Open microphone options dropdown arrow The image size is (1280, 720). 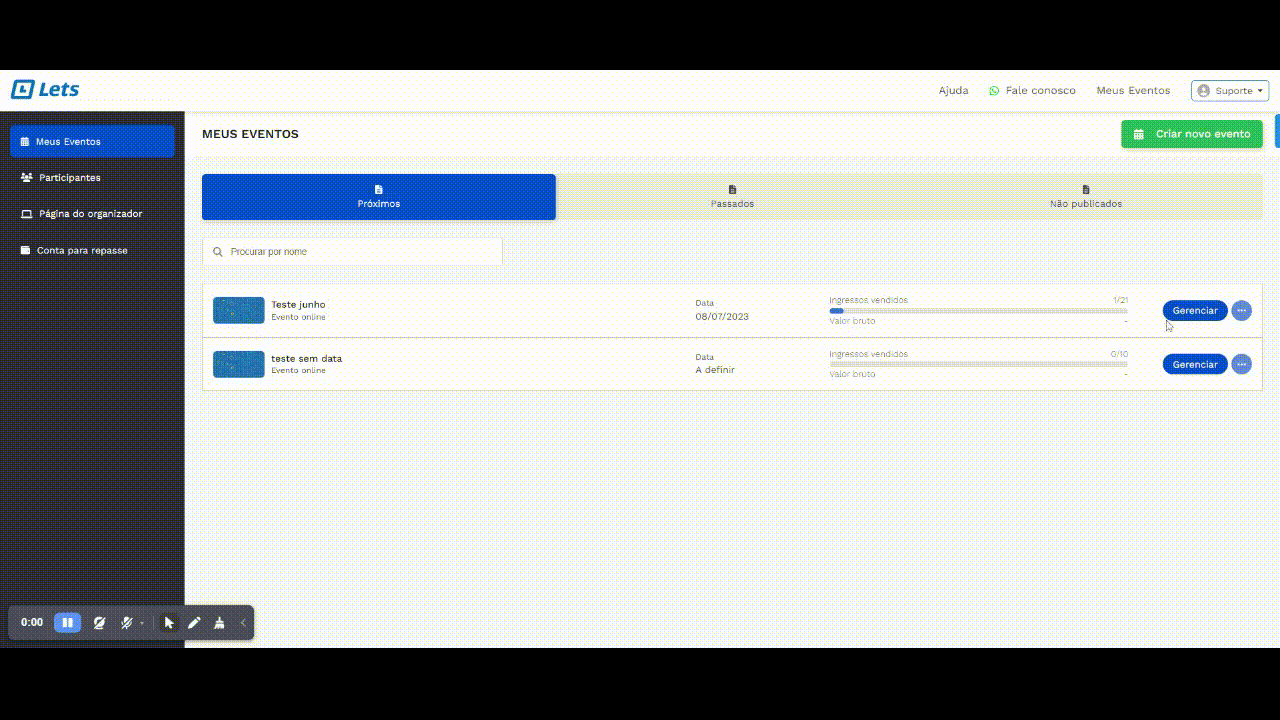(x=142, y=624)
